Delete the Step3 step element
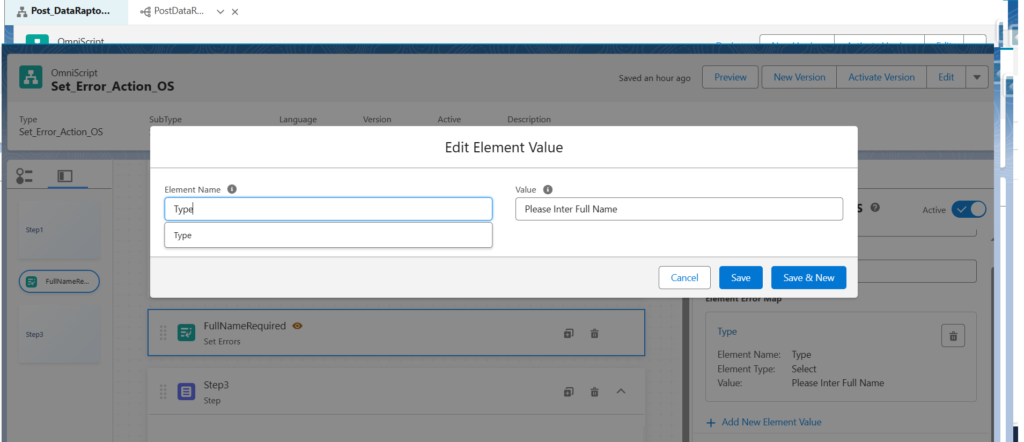 tap(594, 392)
